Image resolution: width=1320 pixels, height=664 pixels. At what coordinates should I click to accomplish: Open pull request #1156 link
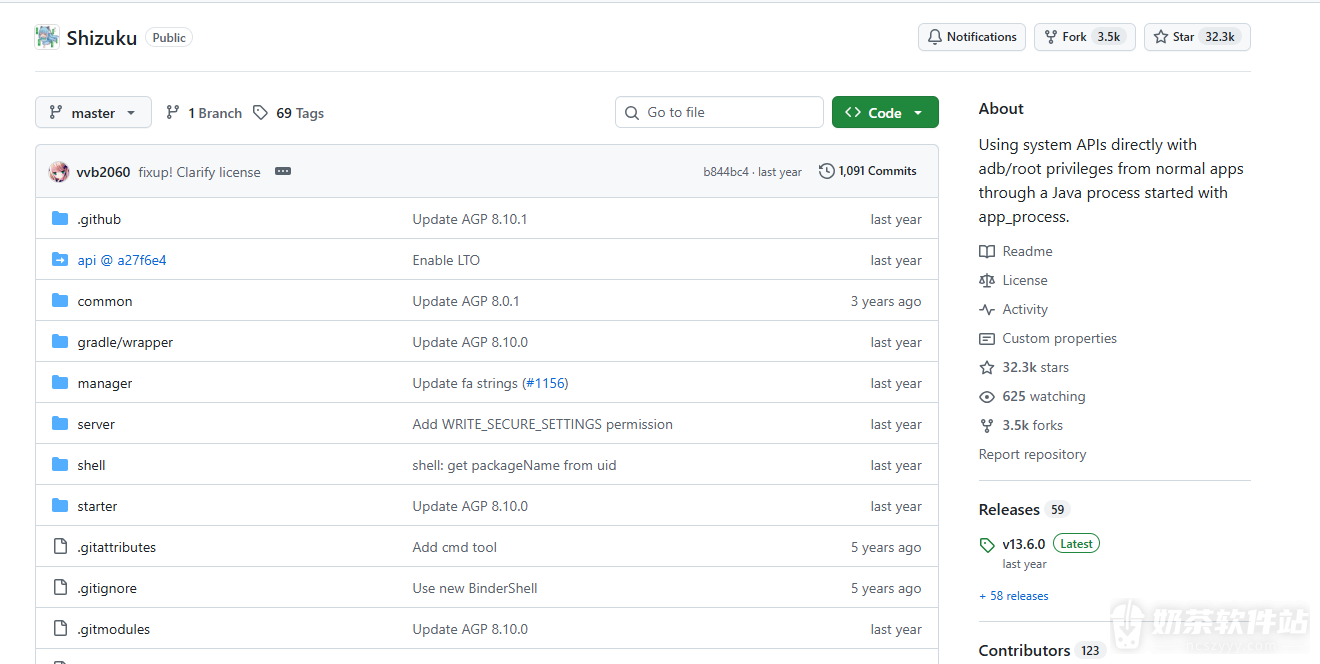545,383
